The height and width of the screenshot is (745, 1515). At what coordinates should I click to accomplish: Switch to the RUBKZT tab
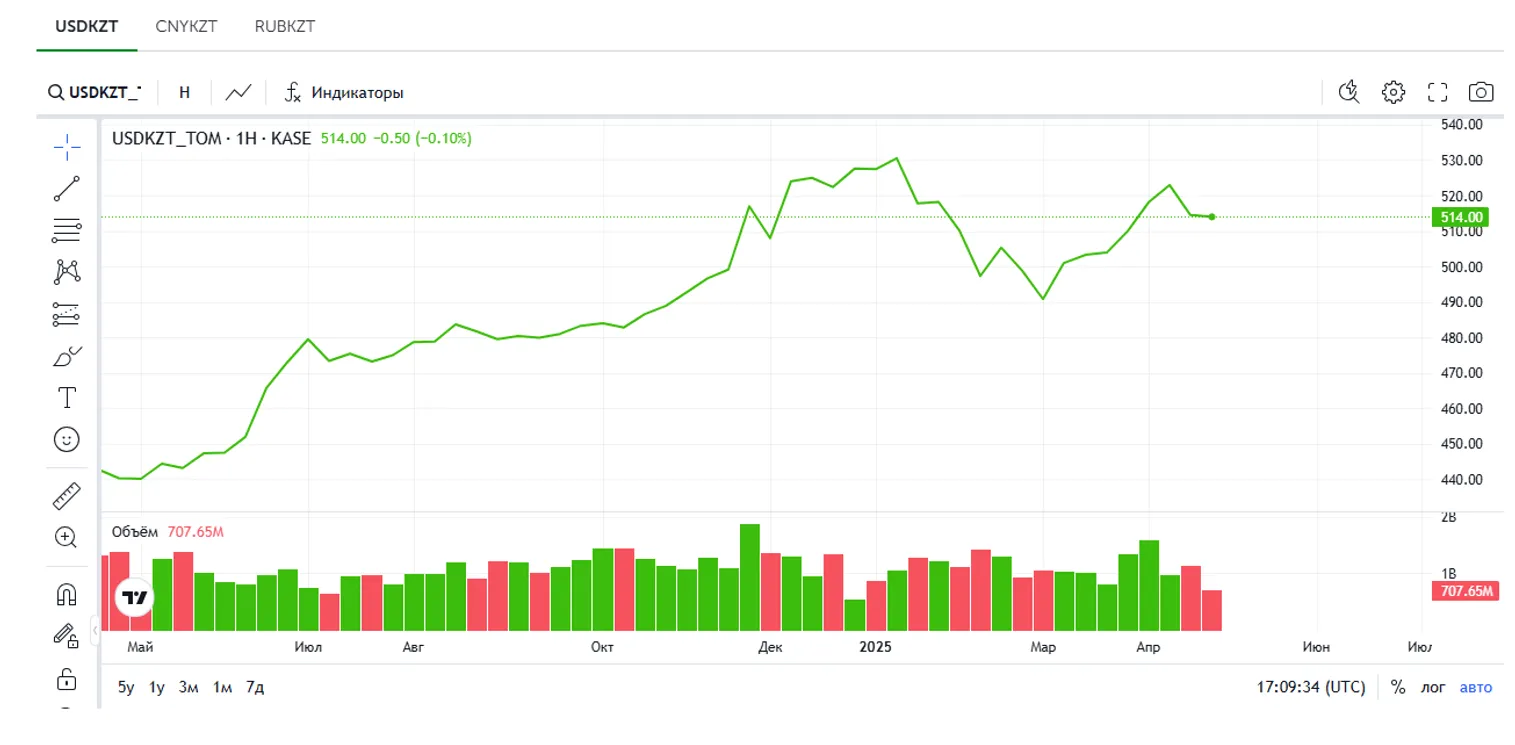pos(285,26)
